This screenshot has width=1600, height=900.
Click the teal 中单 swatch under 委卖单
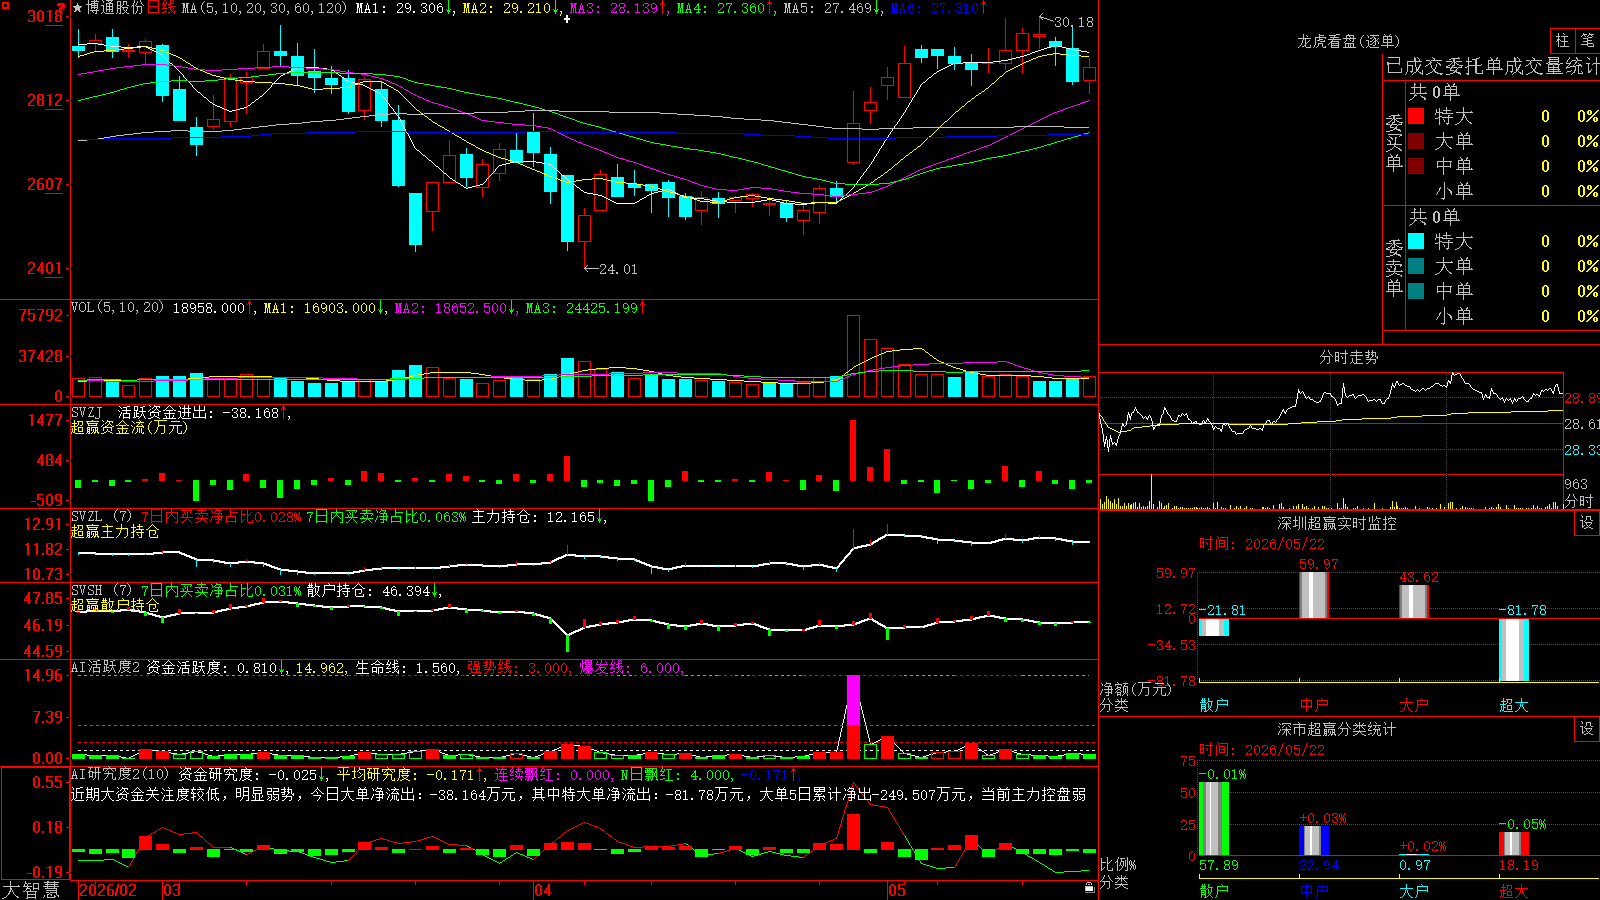1416,291
